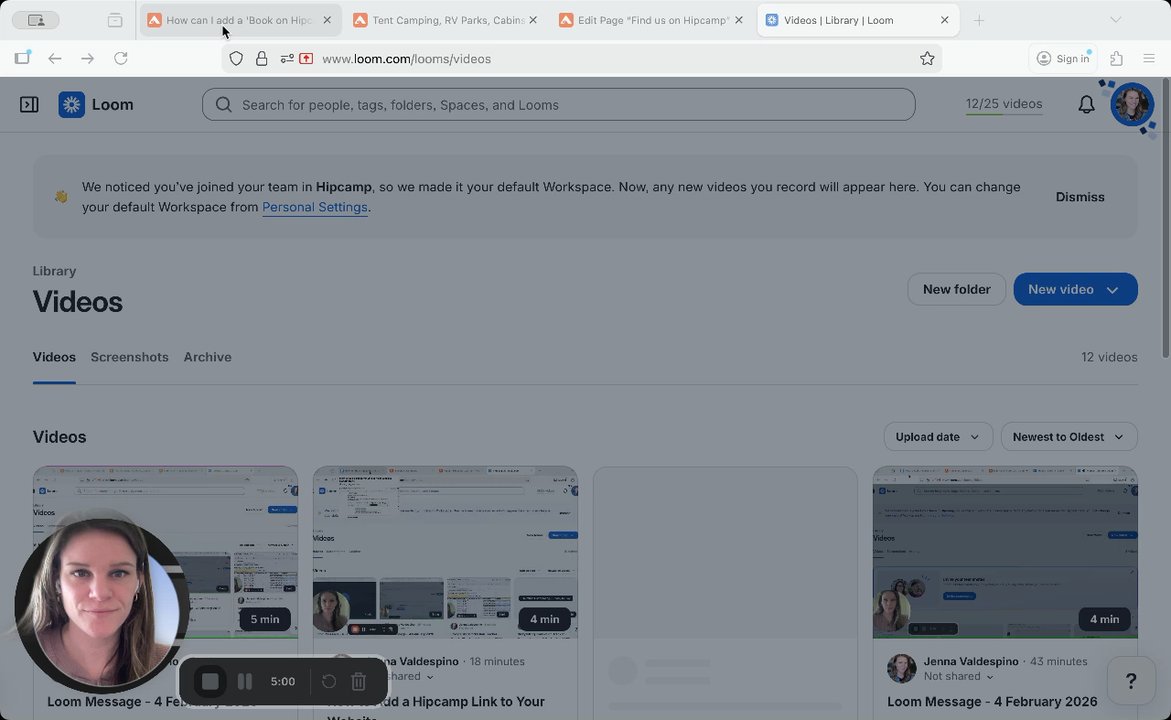
Task: Open the help question mark button
Action: 1131,680
